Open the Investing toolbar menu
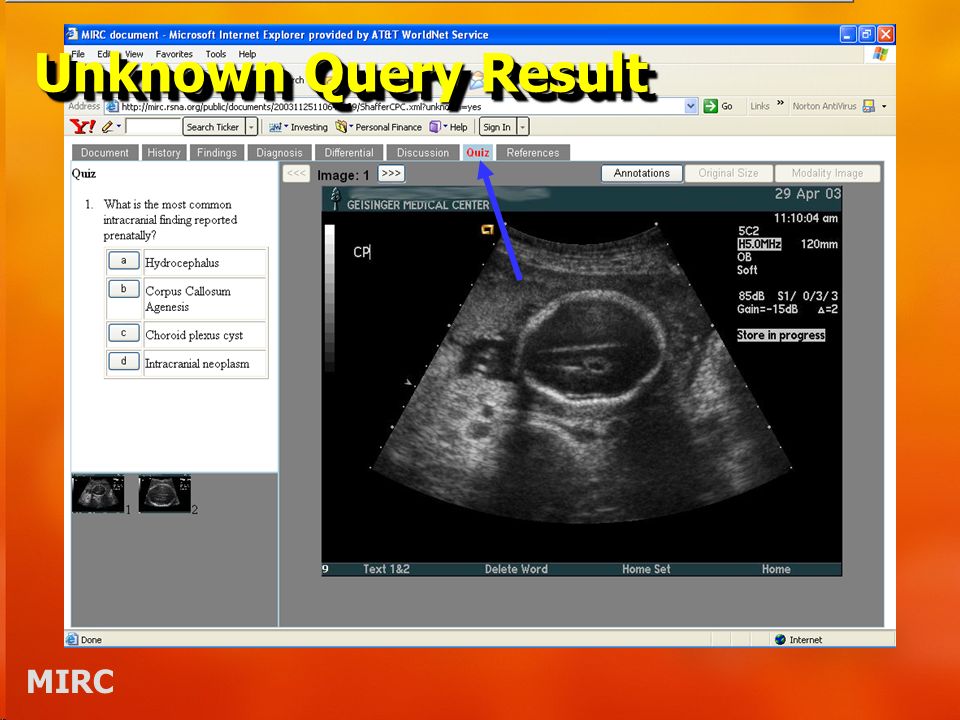Viewport: 960px width, 720px height. click(299, 127)
